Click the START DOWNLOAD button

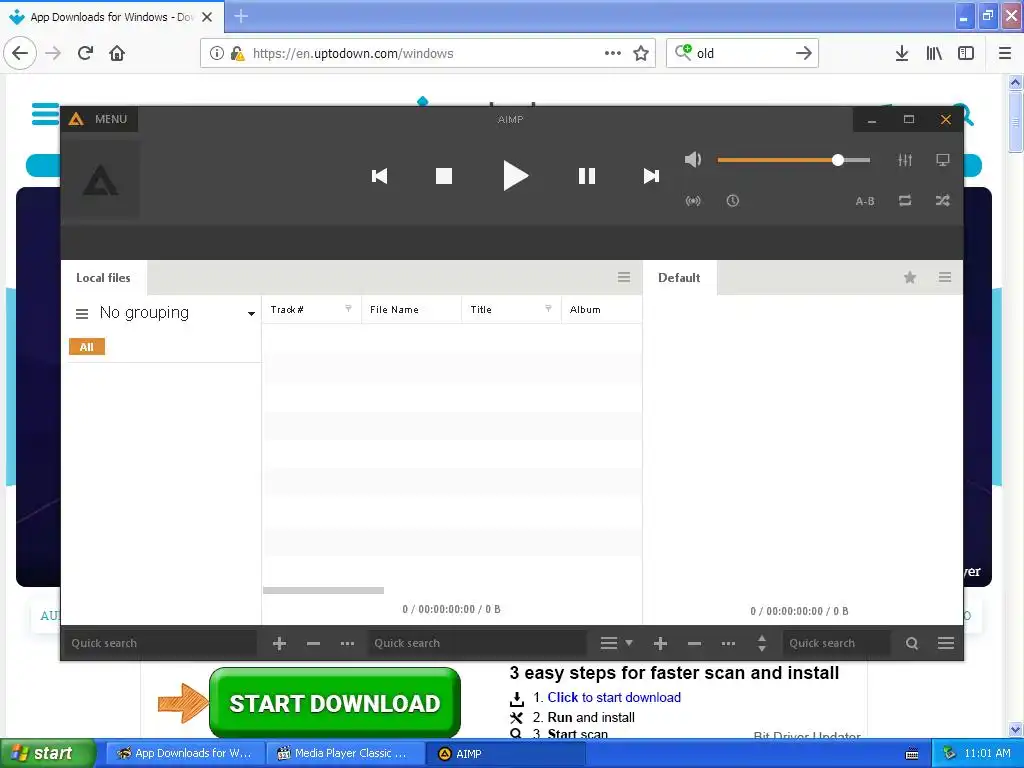334,703
